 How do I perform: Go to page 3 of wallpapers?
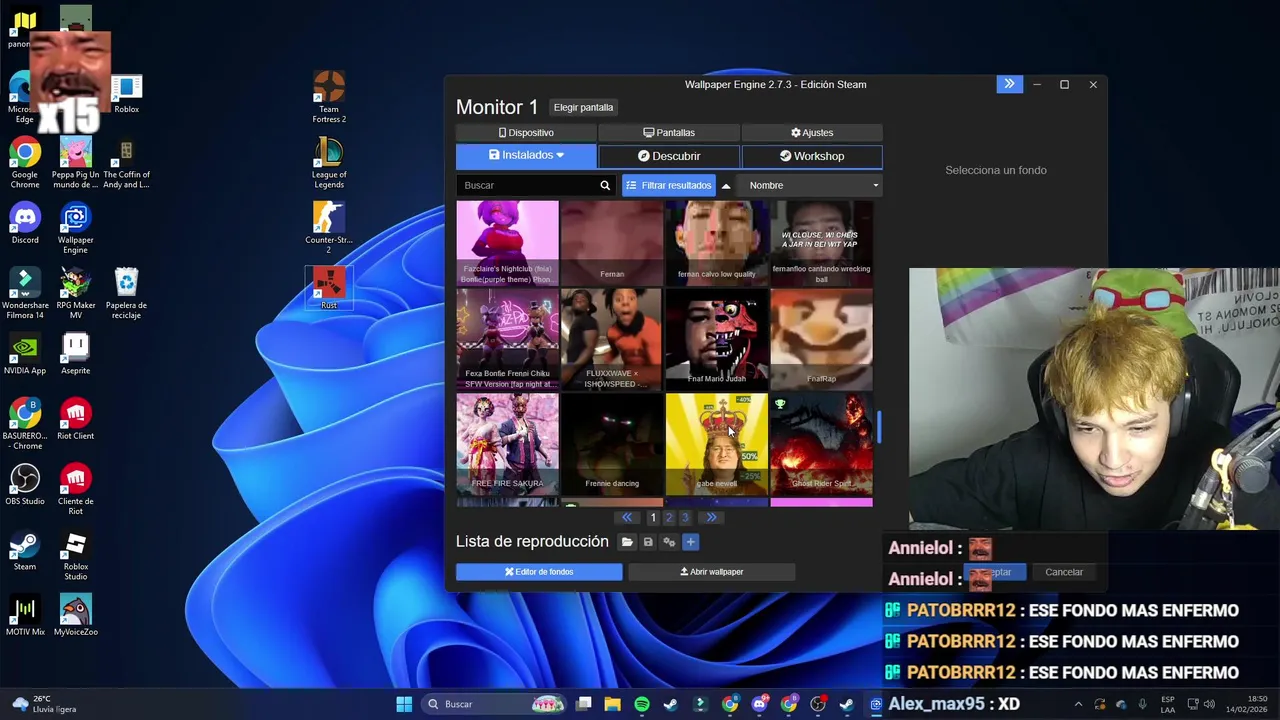(685, 517)
